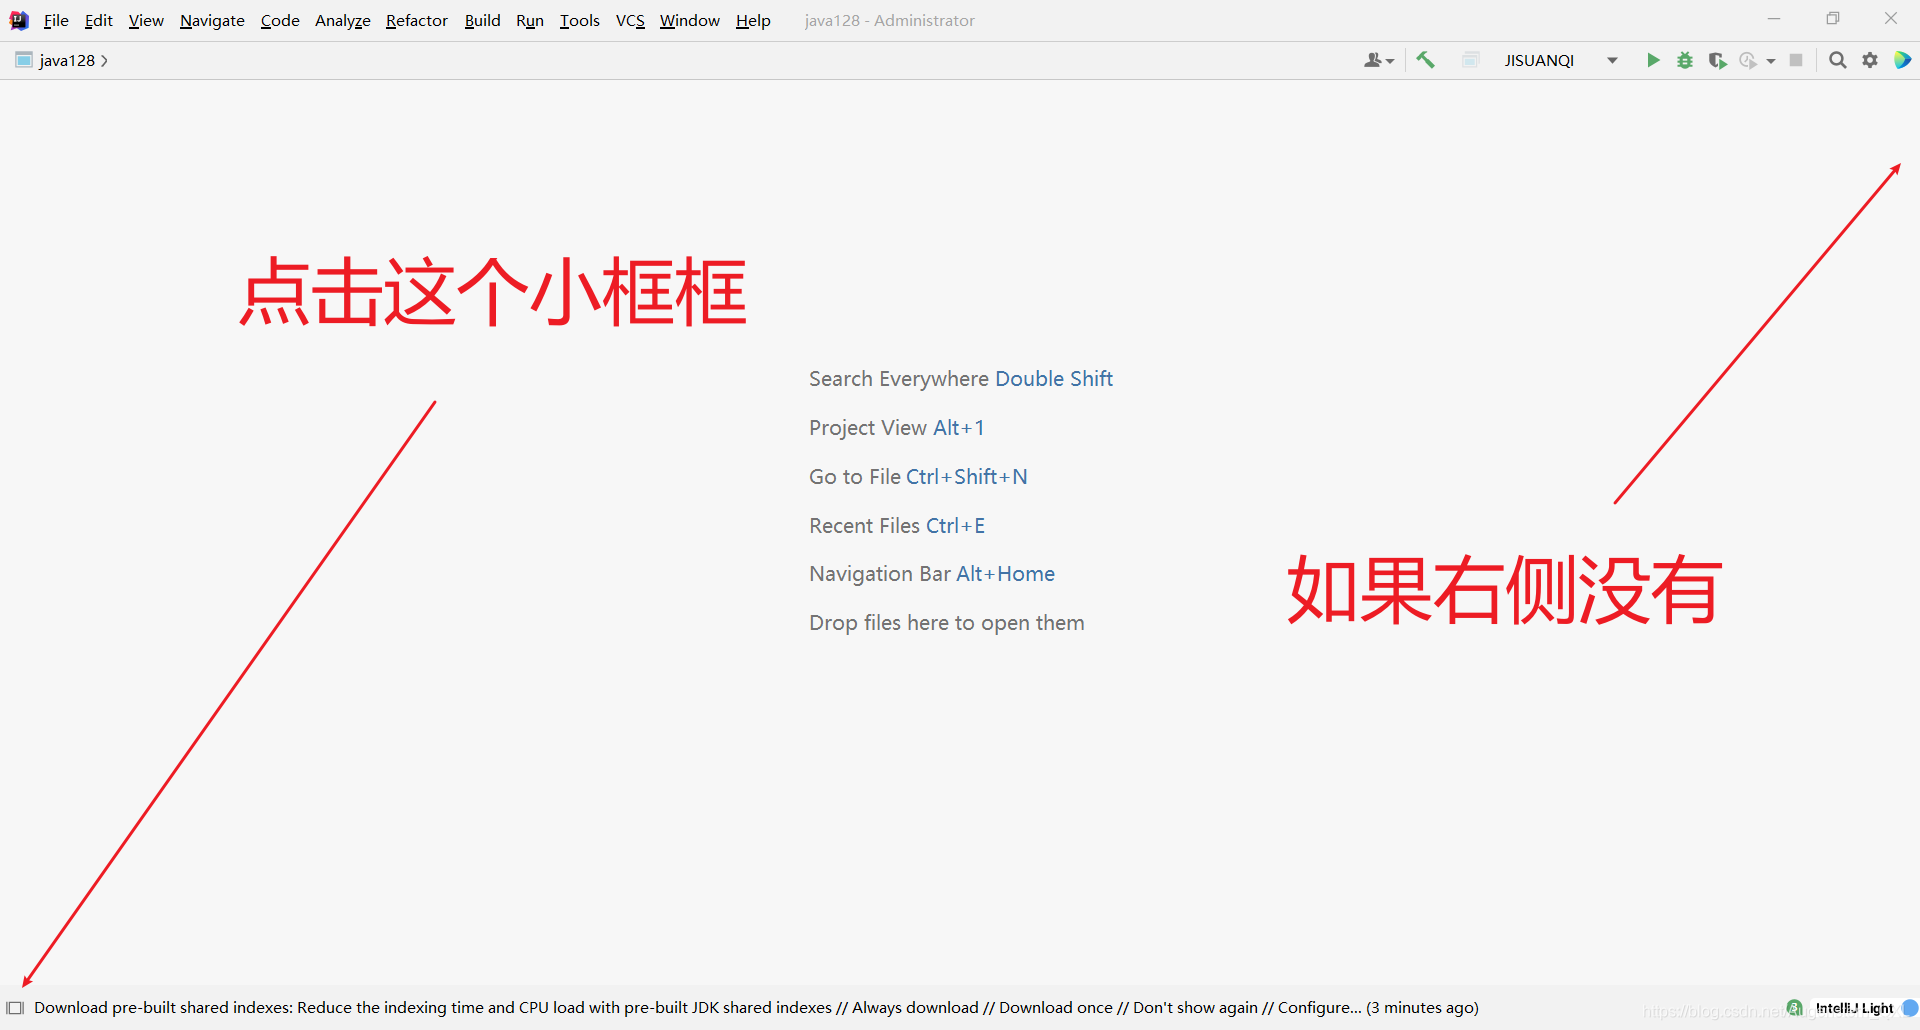
Task: Click the colorful plugin icon beside the gear
Action: click(x=1902, y=60)
